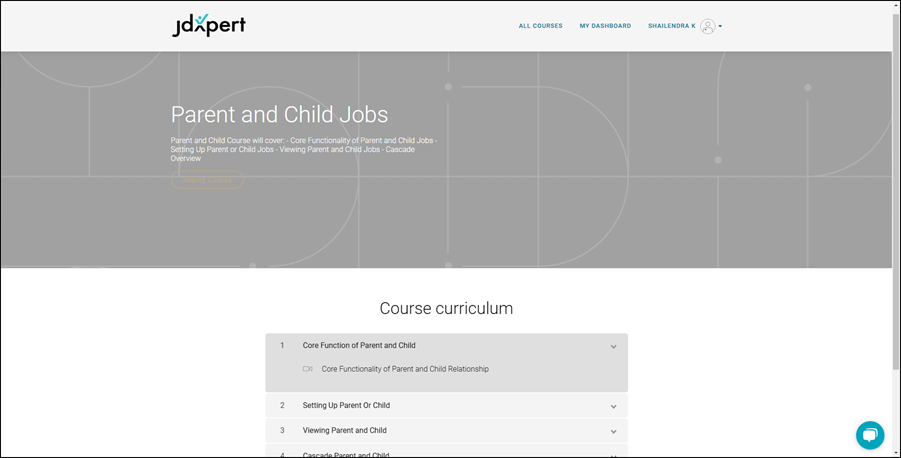Click the video icon beside the lesson

[308, 369]
